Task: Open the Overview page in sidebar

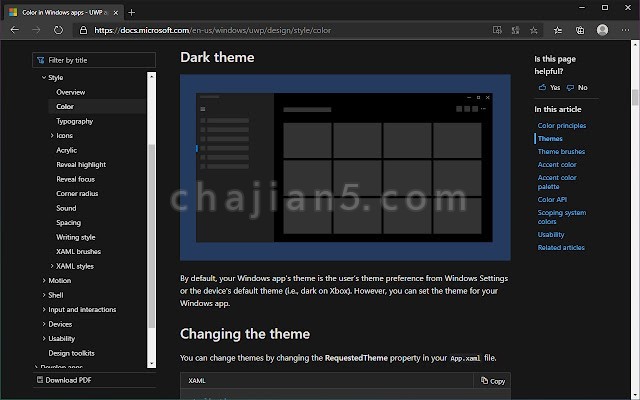Action: 71,92
